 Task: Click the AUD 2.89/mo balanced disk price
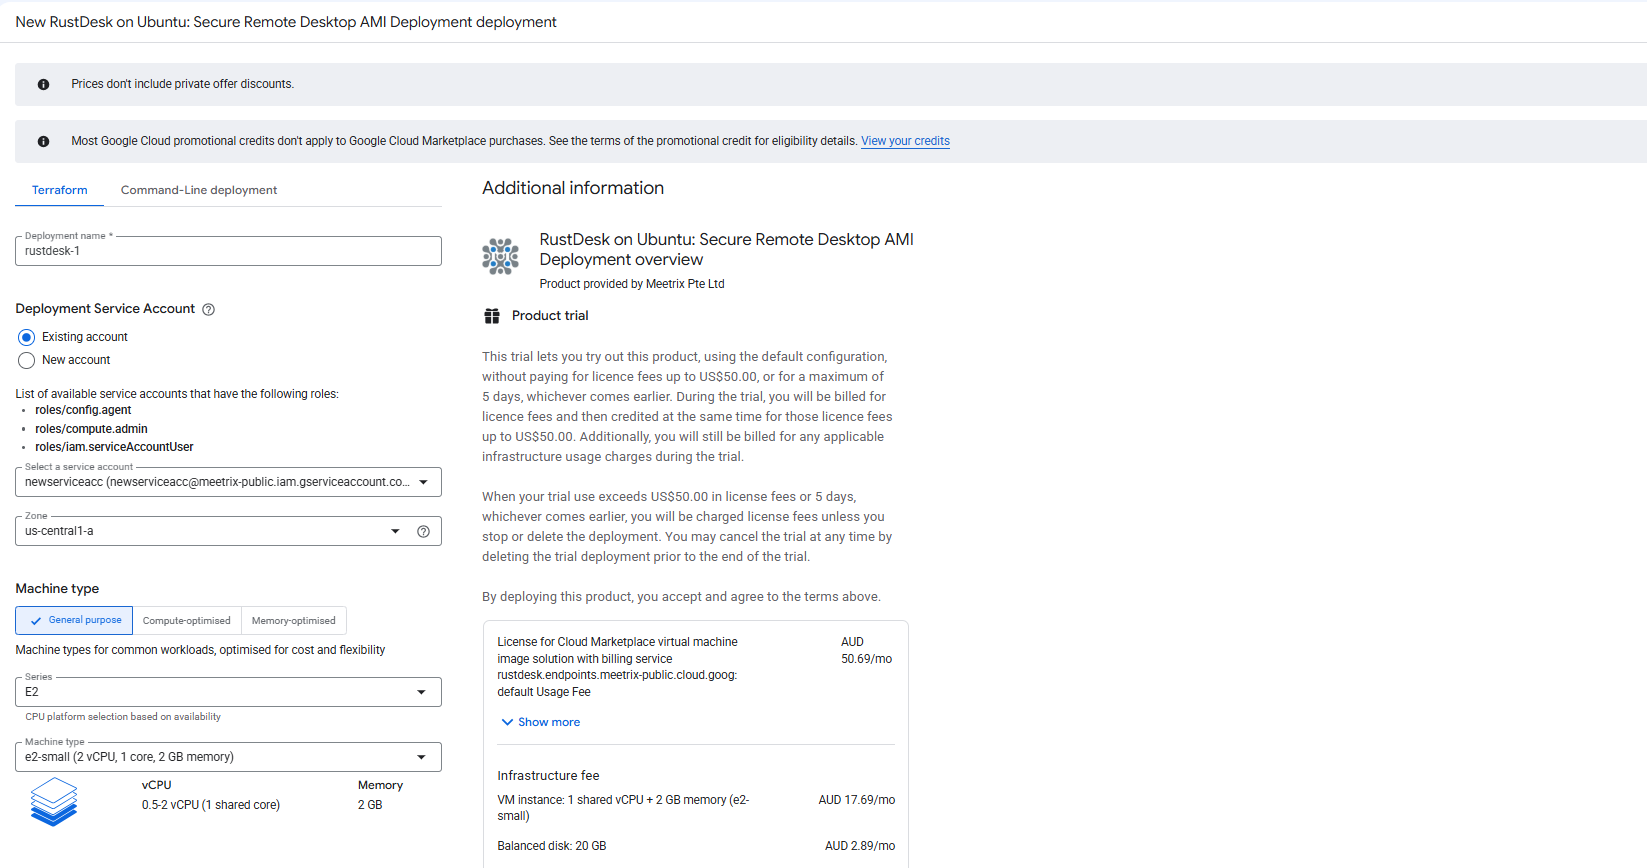pos(860,846)
